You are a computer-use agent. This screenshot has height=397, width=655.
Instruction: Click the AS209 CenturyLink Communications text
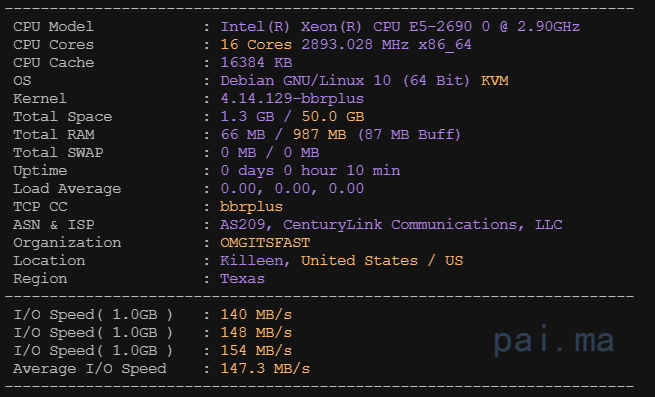[x=391, y=225]
